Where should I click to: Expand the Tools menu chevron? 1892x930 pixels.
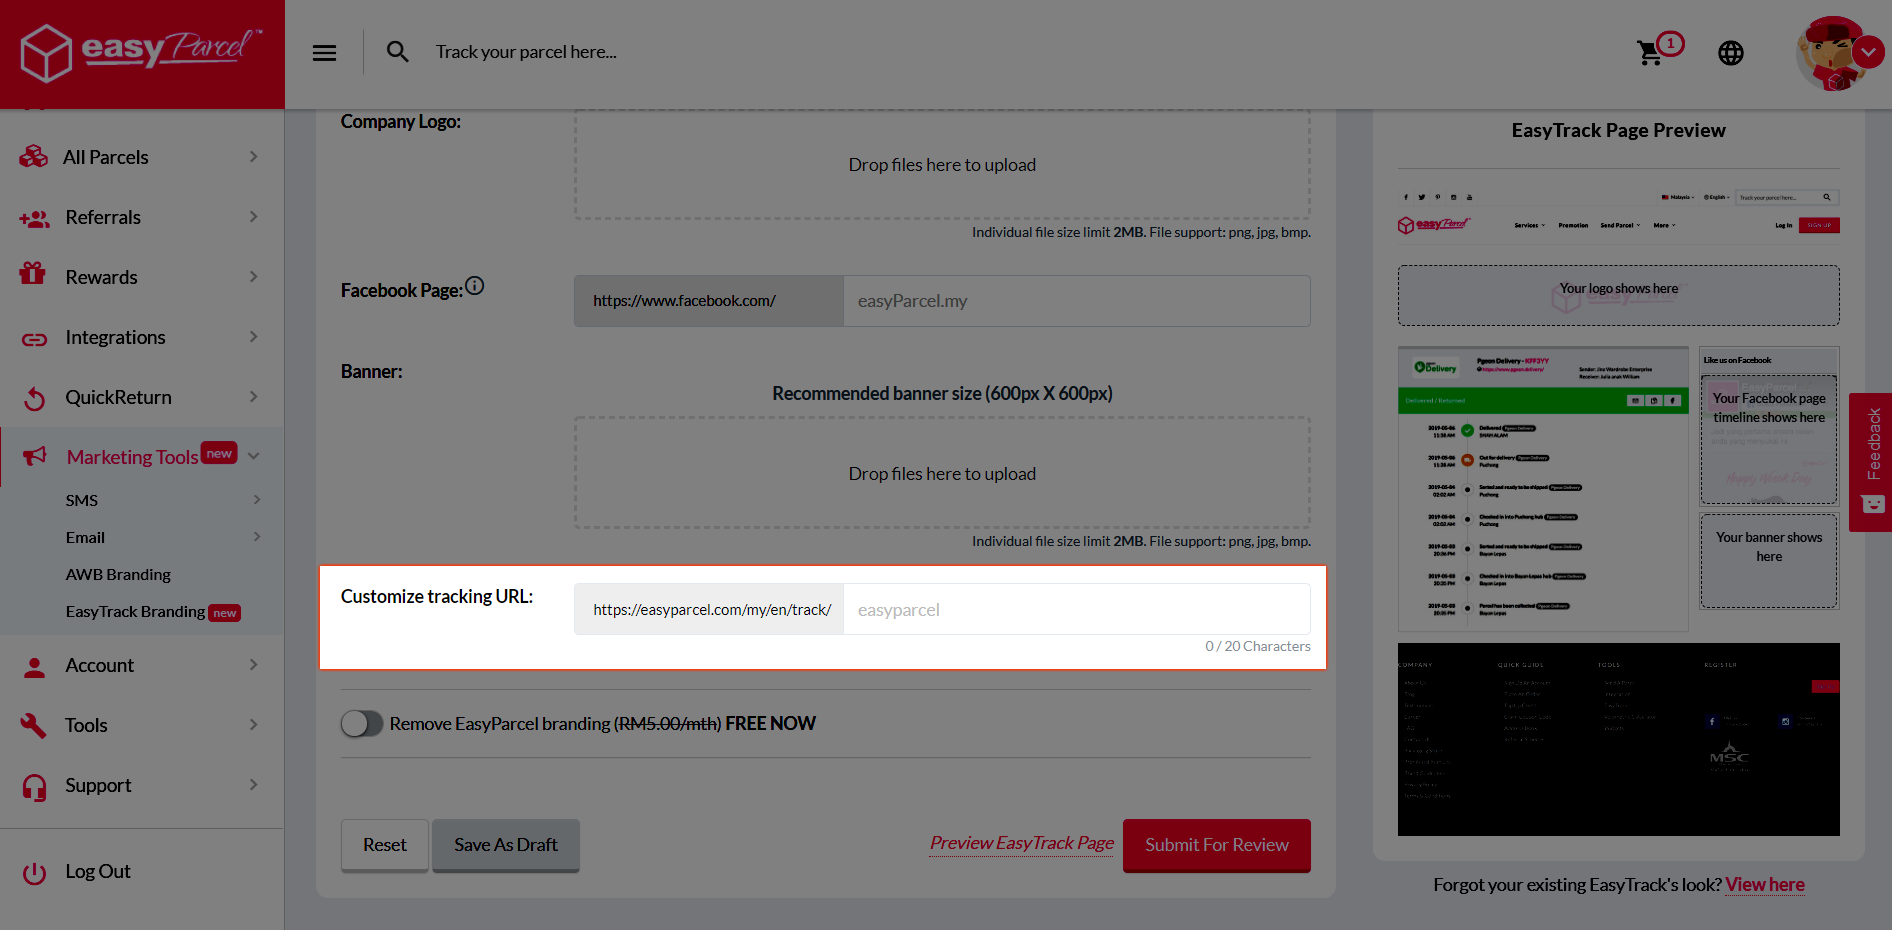tap(253, 725)
